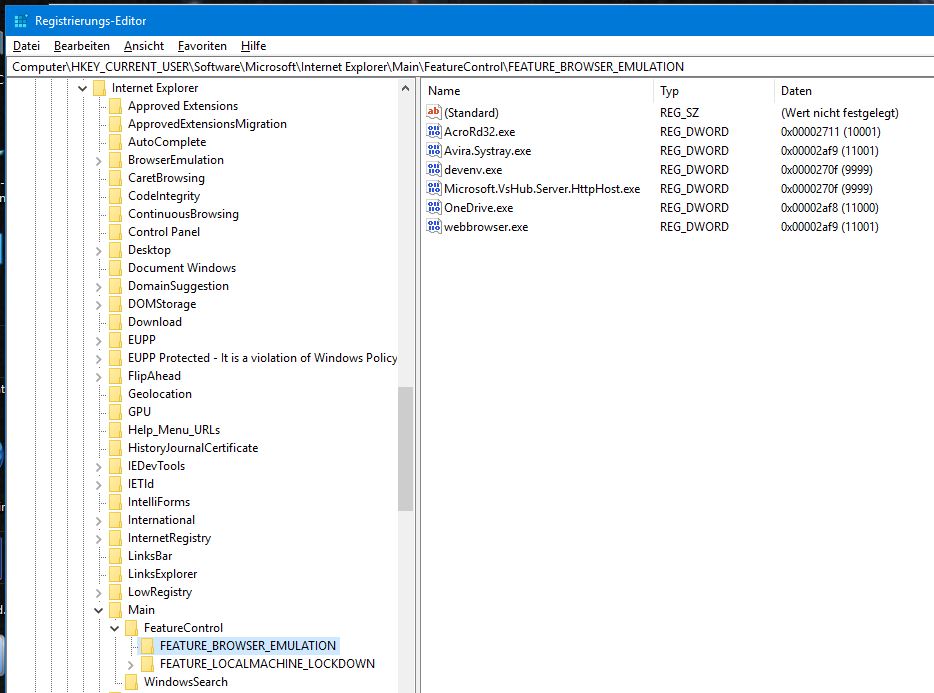Click the tree pane vertical scrollbar thumb
This screenshot has width=934, height=693.
coord(406,449)
